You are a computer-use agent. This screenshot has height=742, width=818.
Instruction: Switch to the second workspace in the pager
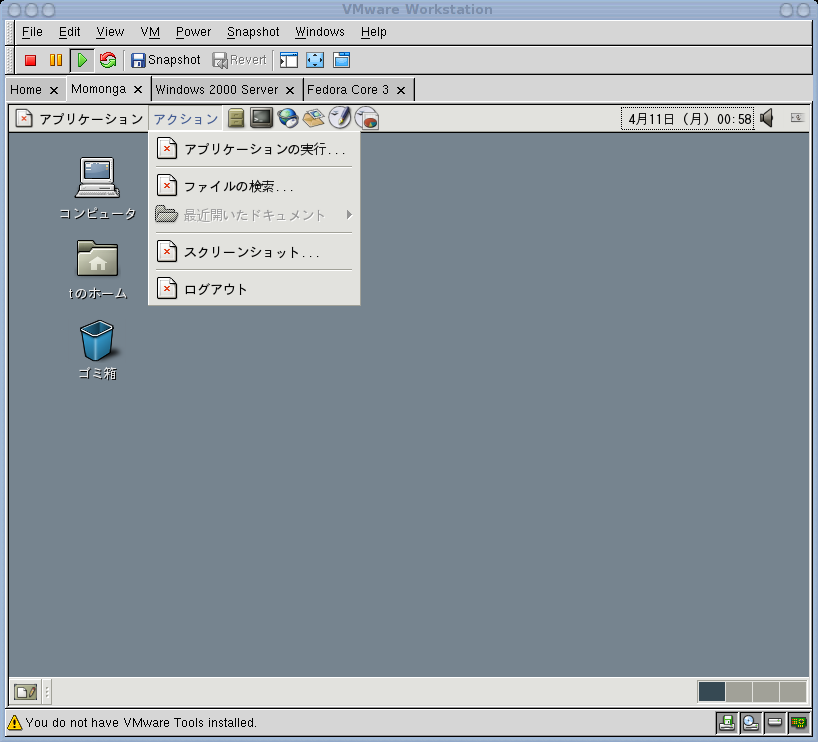[739, 691]
